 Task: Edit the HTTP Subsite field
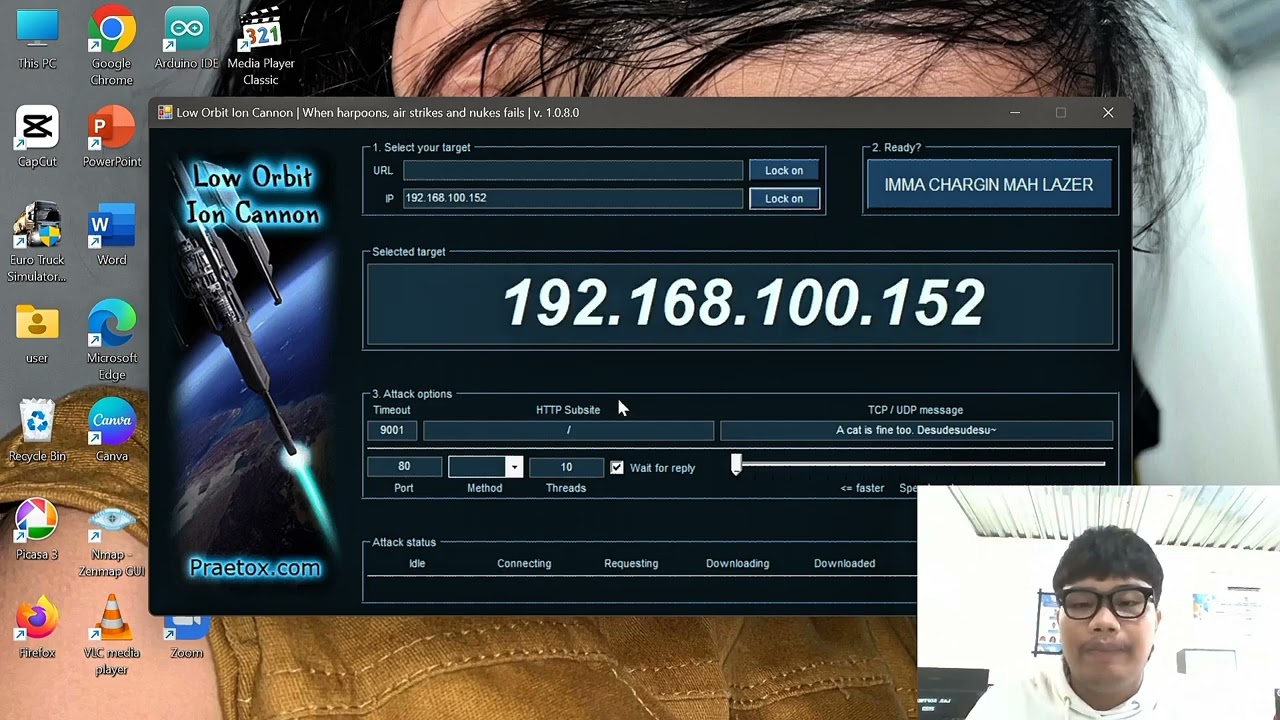(x=568, y=430)
